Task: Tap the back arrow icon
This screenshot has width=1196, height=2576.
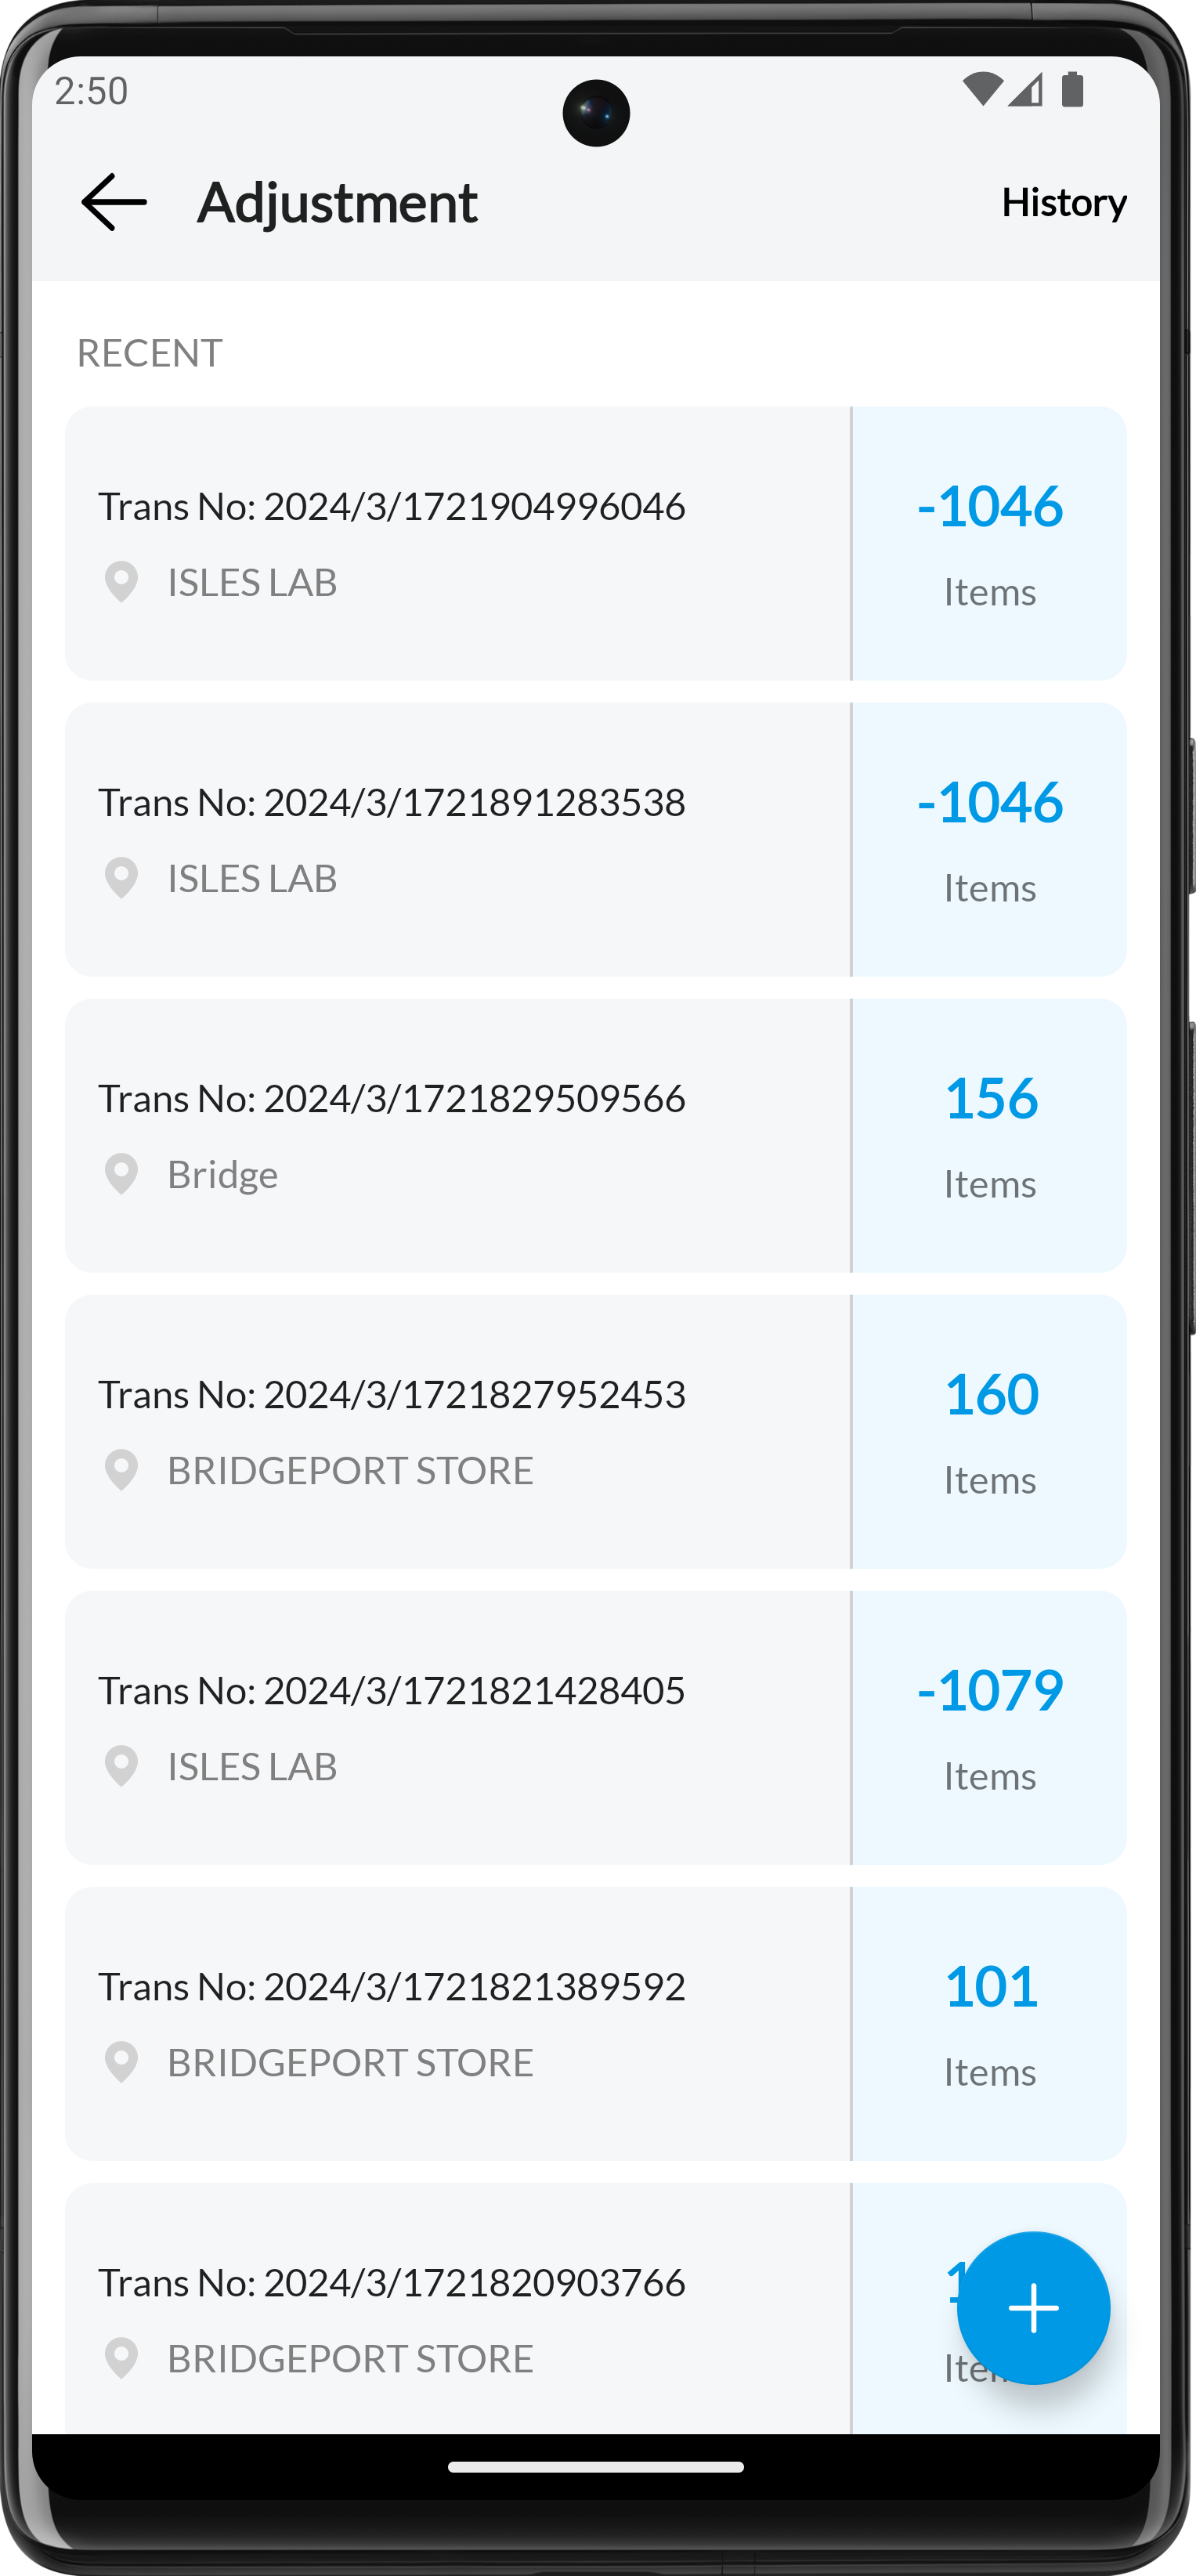Action: pos(113,202)
